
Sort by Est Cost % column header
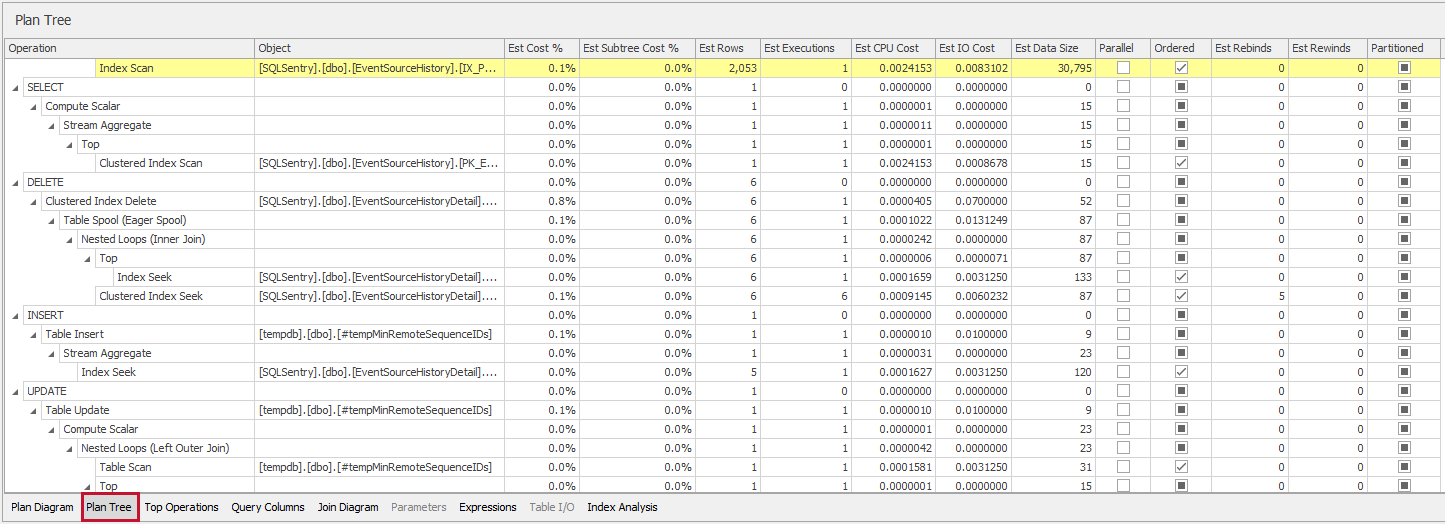pos(542,48)
